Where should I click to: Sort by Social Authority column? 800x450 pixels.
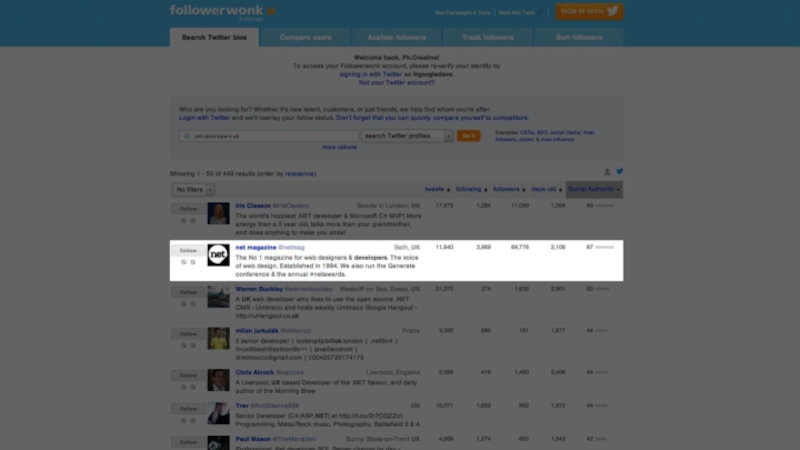pos(594,189)
